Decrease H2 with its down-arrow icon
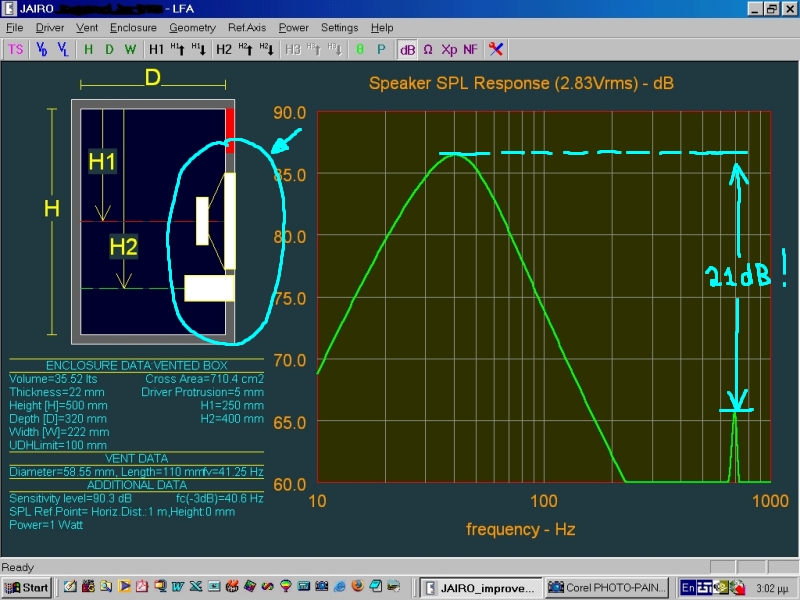This screenshot has width=800, height=600. 266,49
